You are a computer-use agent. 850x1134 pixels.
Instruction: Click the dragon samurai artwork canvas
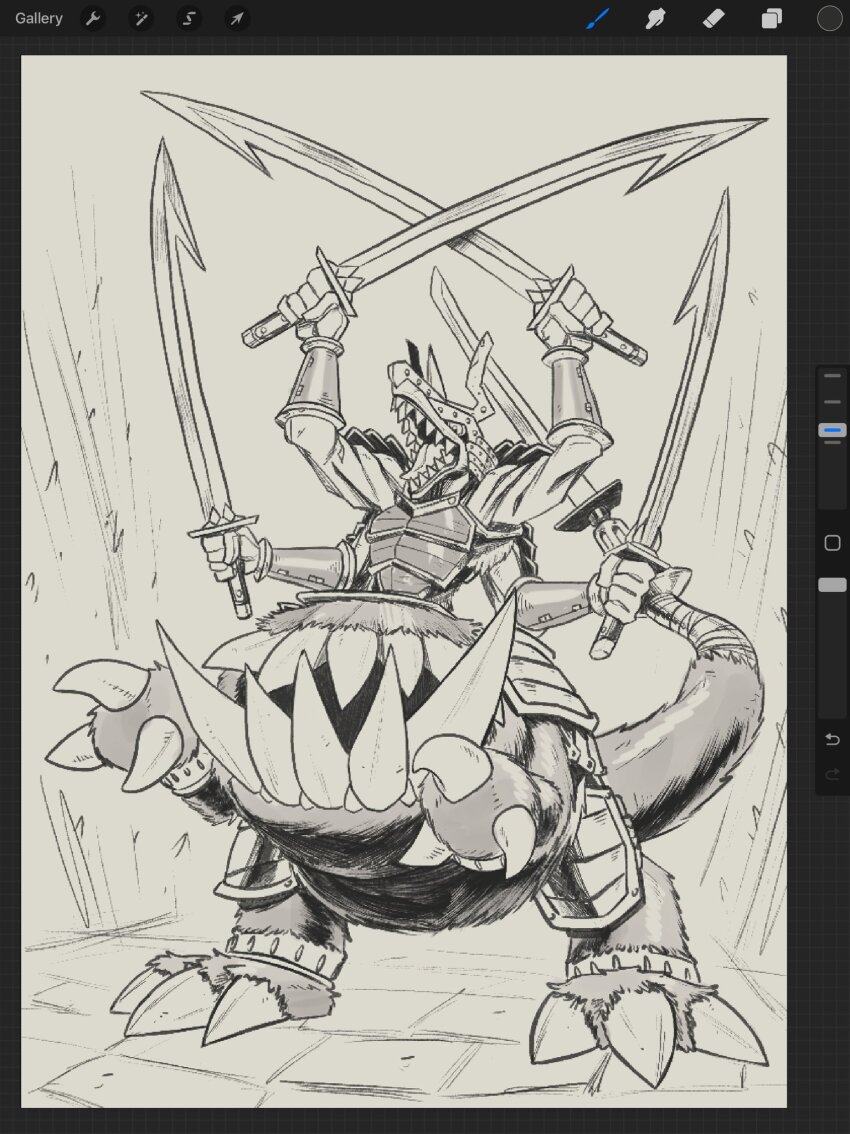404,581
